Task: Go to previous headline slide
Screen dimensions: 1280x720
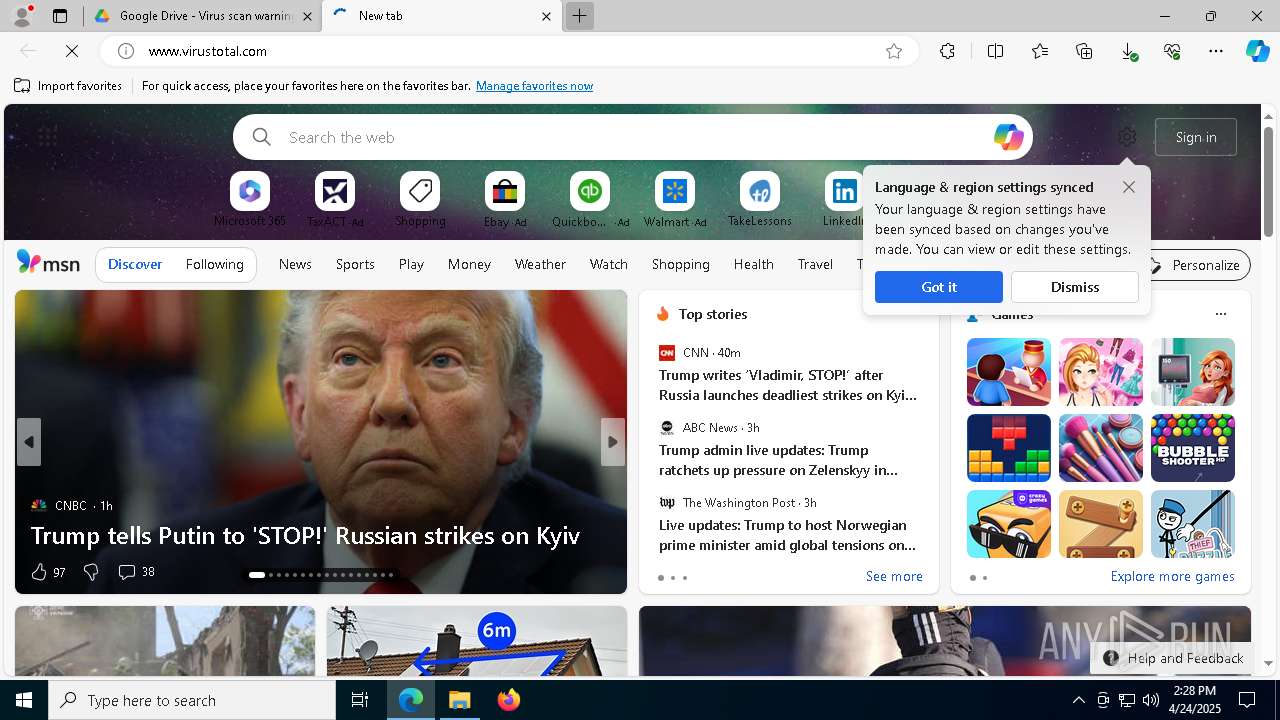Action: tap(29, 442)
